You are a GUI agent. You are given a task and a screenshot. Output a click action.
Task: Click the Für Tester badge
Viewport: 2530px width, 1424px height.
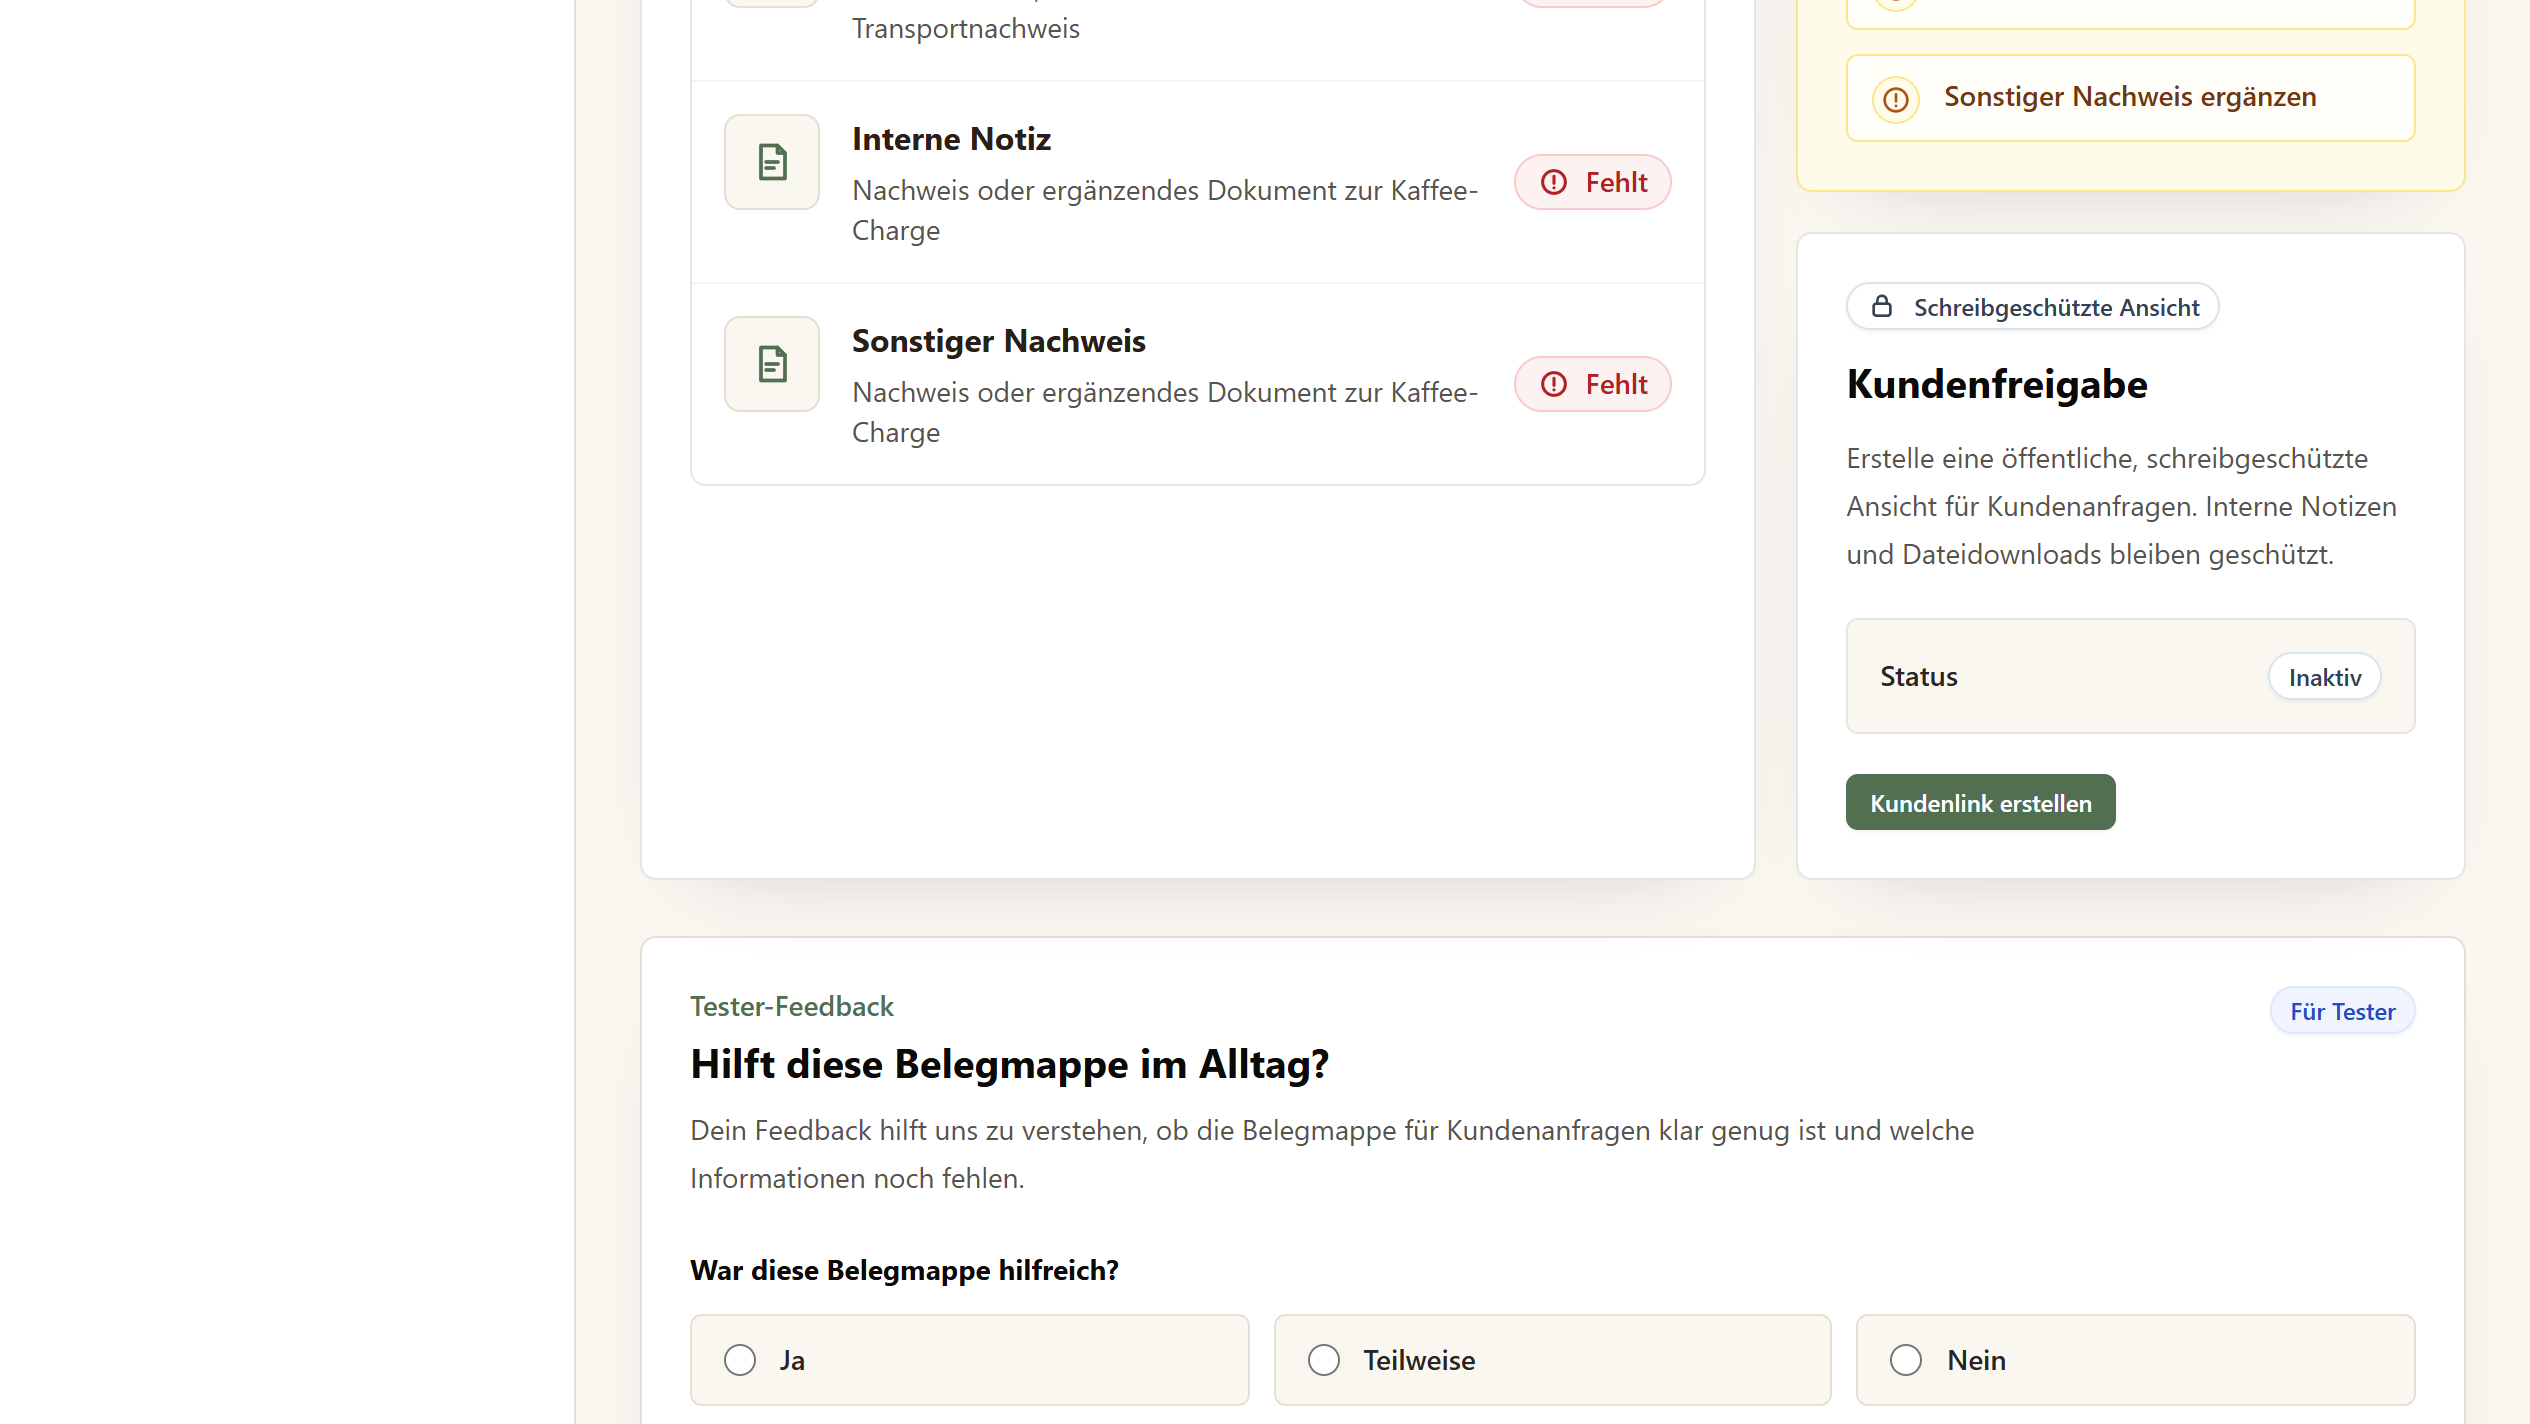tap(2342, 1011)
